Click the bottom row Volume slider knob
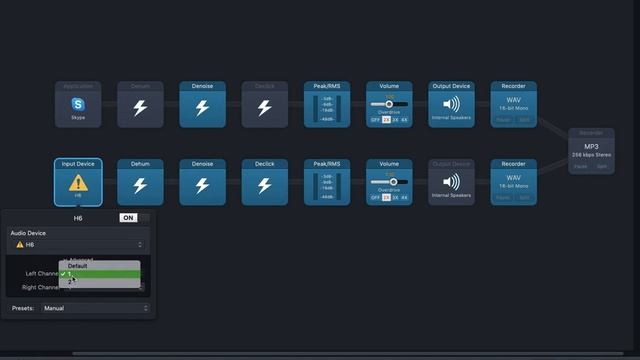This screenshot has height=360, width=640. [x=393, y=182]
